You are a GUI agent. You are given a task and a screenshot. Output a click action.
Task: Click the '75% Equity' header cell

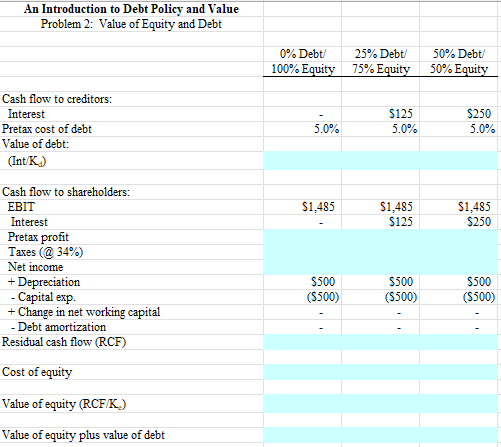[381, 69]
